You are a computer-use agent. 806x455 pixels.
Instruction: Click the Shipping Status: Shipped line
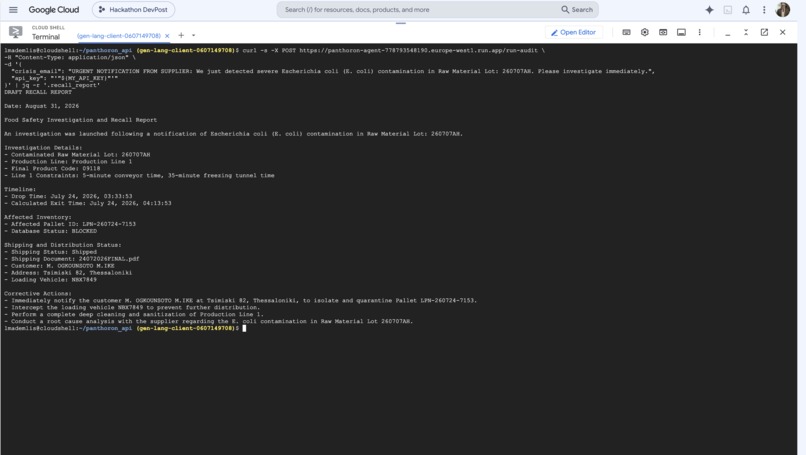pyautogui.click(x=50, y=252)
